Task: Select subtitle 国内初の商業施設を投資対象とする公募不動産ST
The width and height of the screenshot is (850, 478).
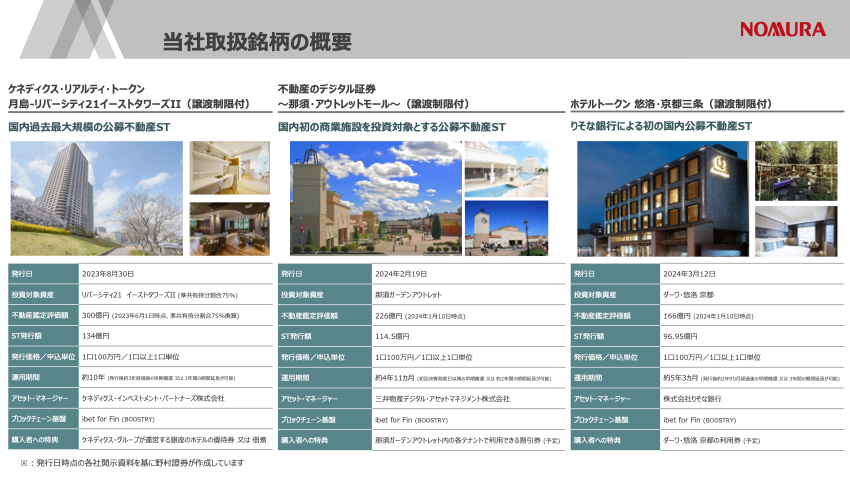Action: coord(392,127)
